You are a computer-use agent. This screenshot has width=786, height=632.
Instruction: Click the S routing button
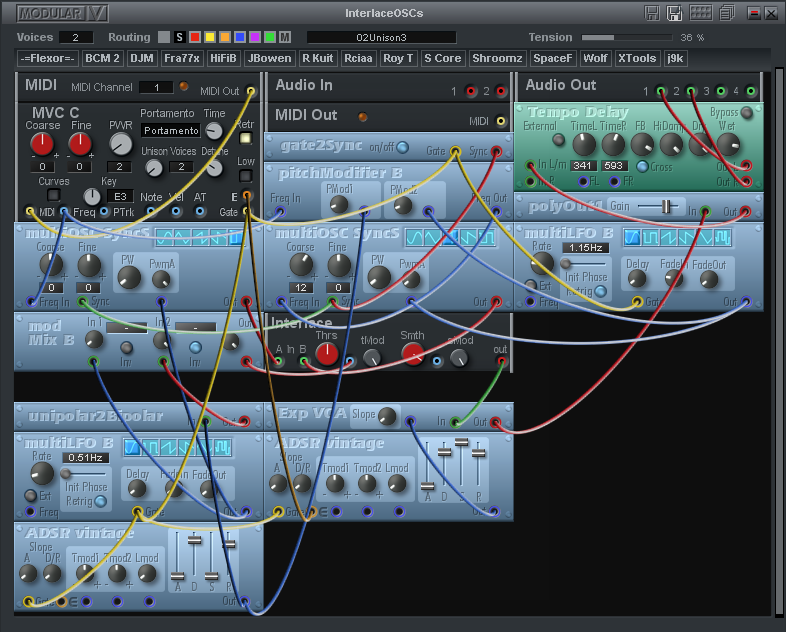click(180, 37)
